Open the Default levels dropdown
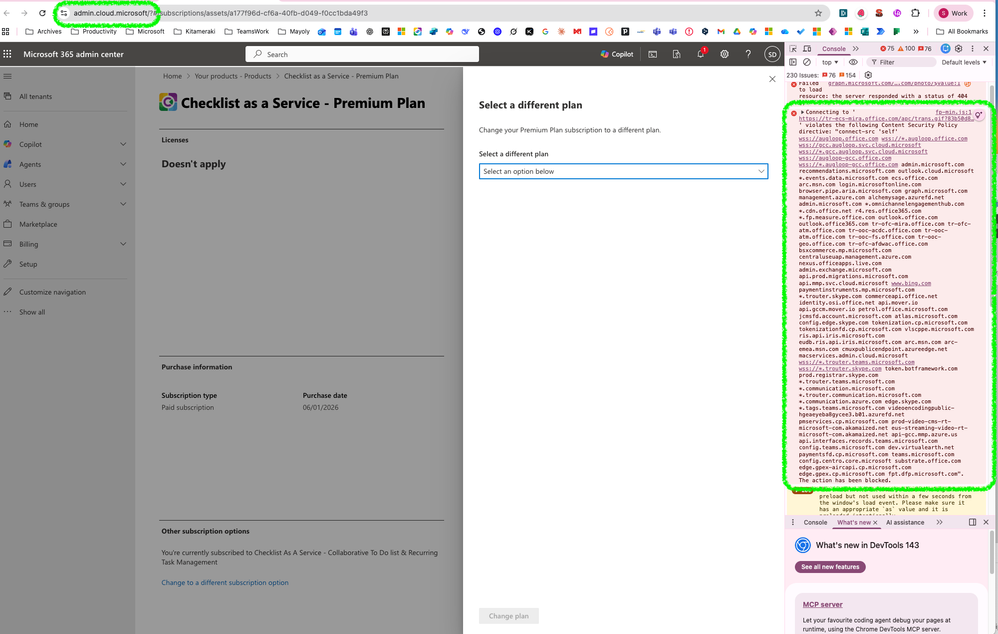The width and height of the screenshot is (998, 634). click(964, 62)
